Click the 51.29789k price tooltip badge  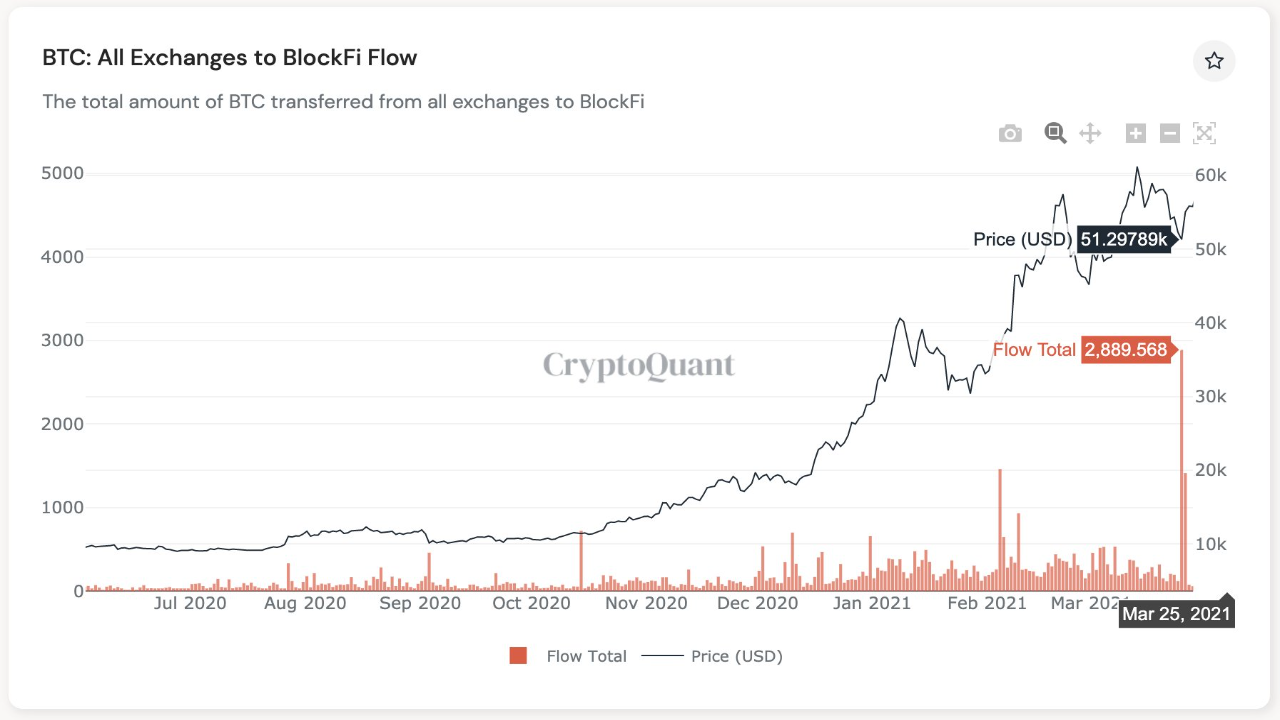pos(1124,239)
